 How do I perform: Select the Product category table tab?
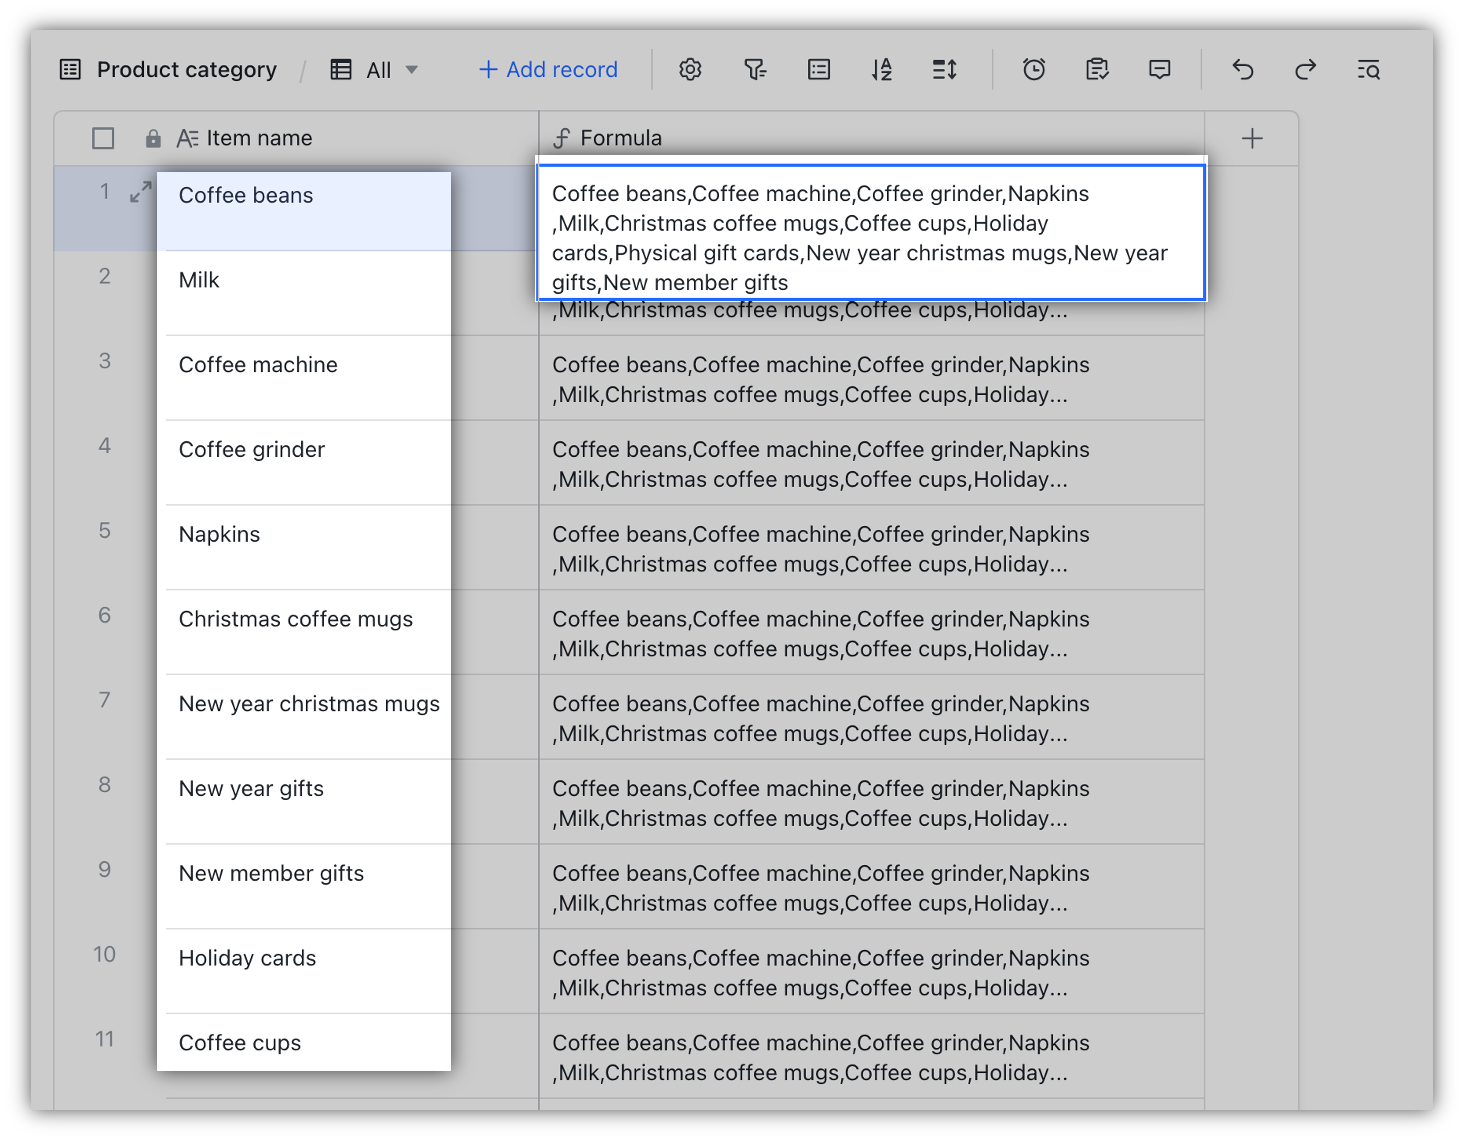click(x=186, y=69)
